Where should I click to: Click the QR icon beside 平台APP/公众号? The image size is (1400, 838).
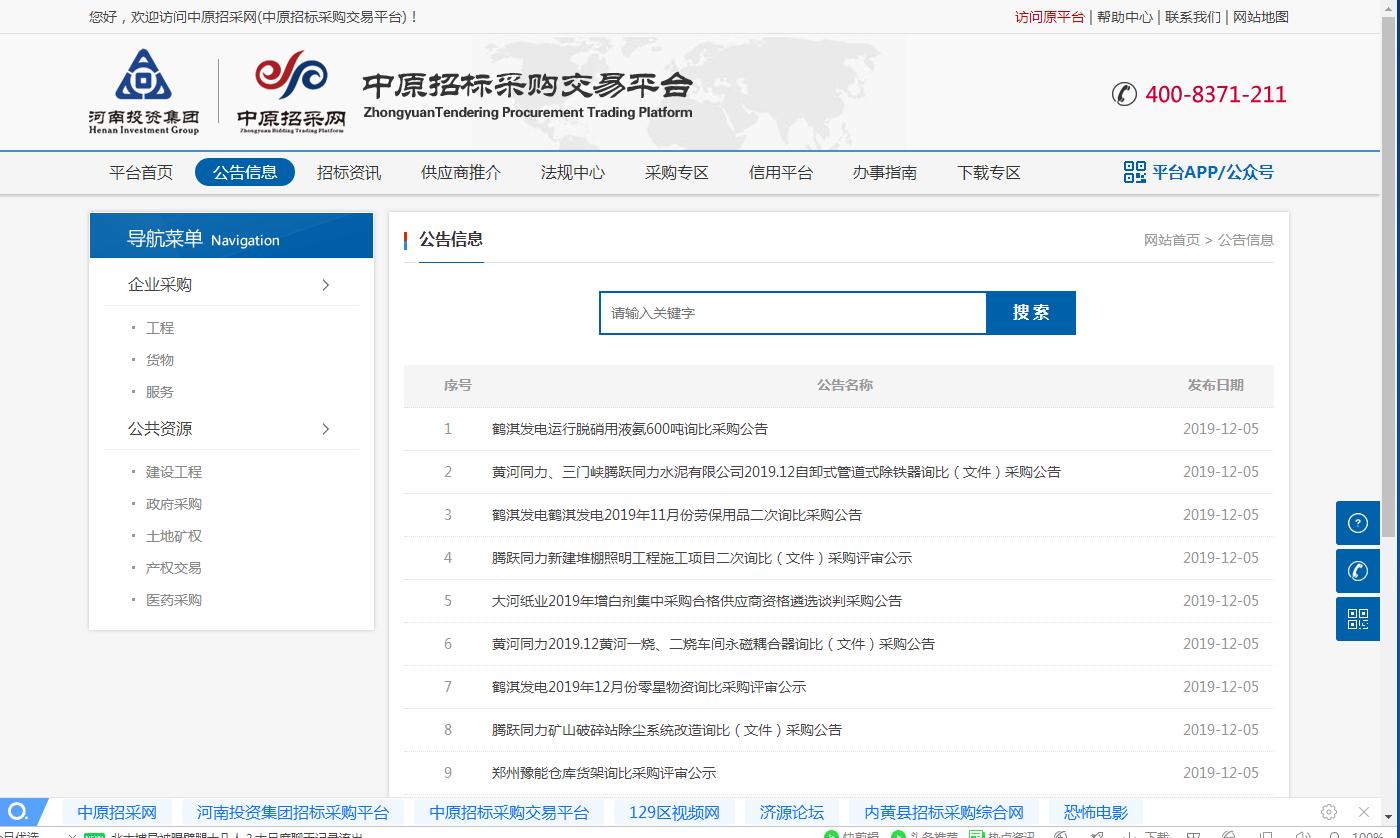(x=1134, y=172)
